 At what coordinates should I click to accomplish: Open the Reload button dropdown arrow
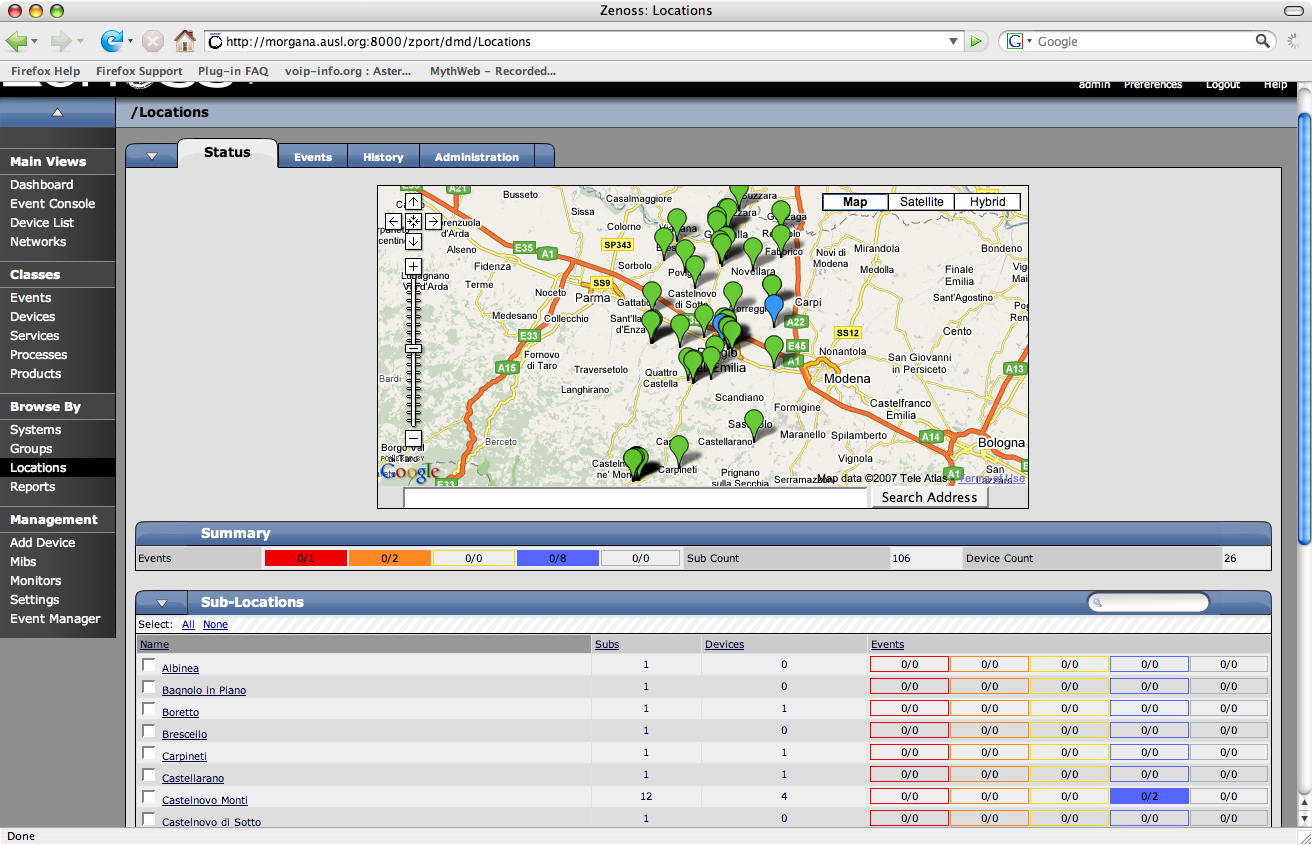click(128, 42)
